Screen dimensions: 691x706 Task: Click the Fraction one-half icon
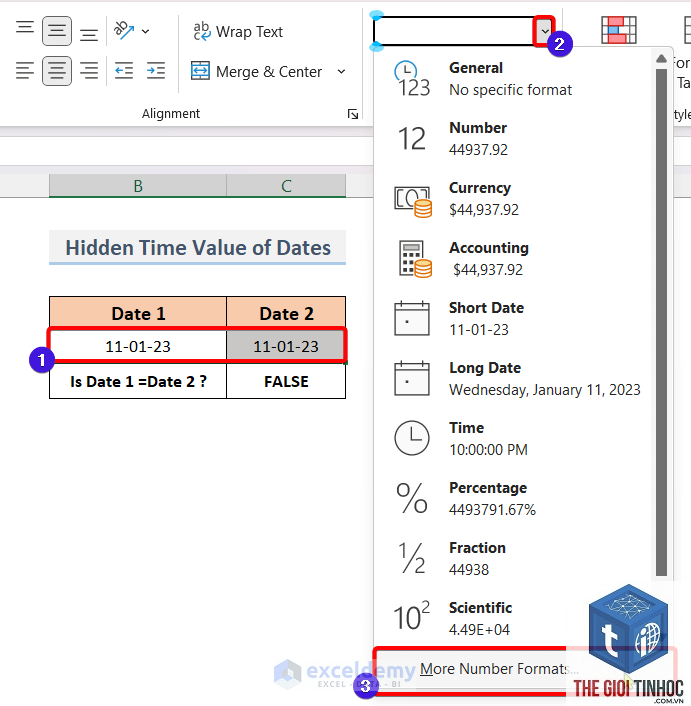pos(412,558)
